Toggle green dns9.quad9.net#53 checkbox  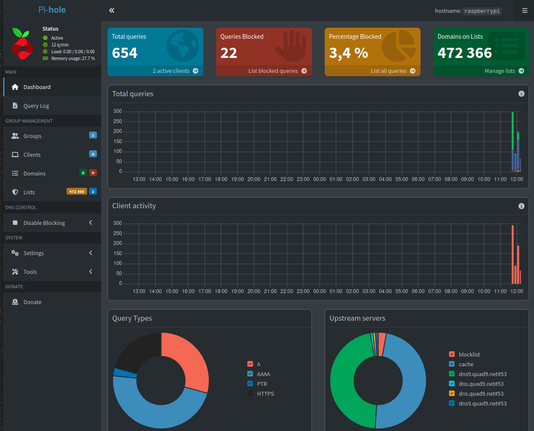pyautogui.click(x=452, y=374)
